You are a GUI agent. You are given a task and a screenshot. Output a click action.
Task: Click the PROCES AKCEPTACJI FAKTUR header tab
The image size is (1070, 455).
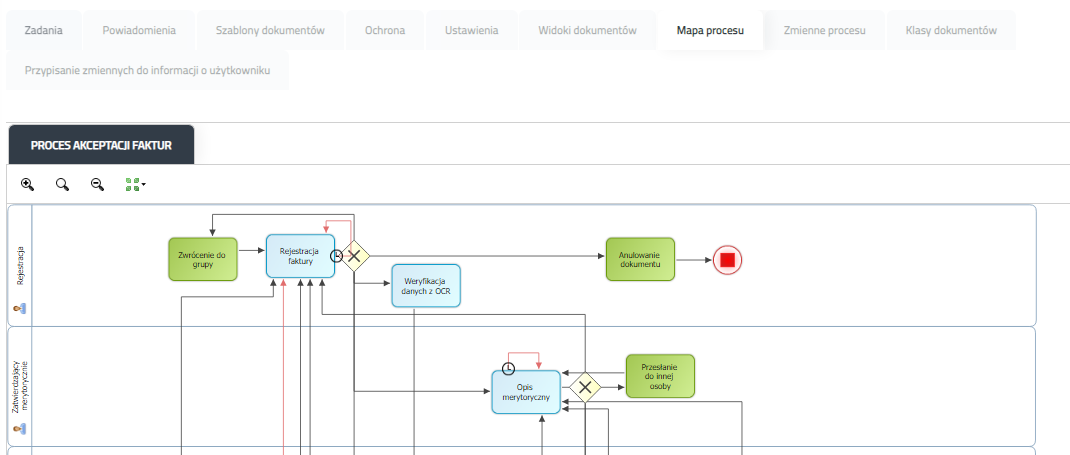pos(101,145)
